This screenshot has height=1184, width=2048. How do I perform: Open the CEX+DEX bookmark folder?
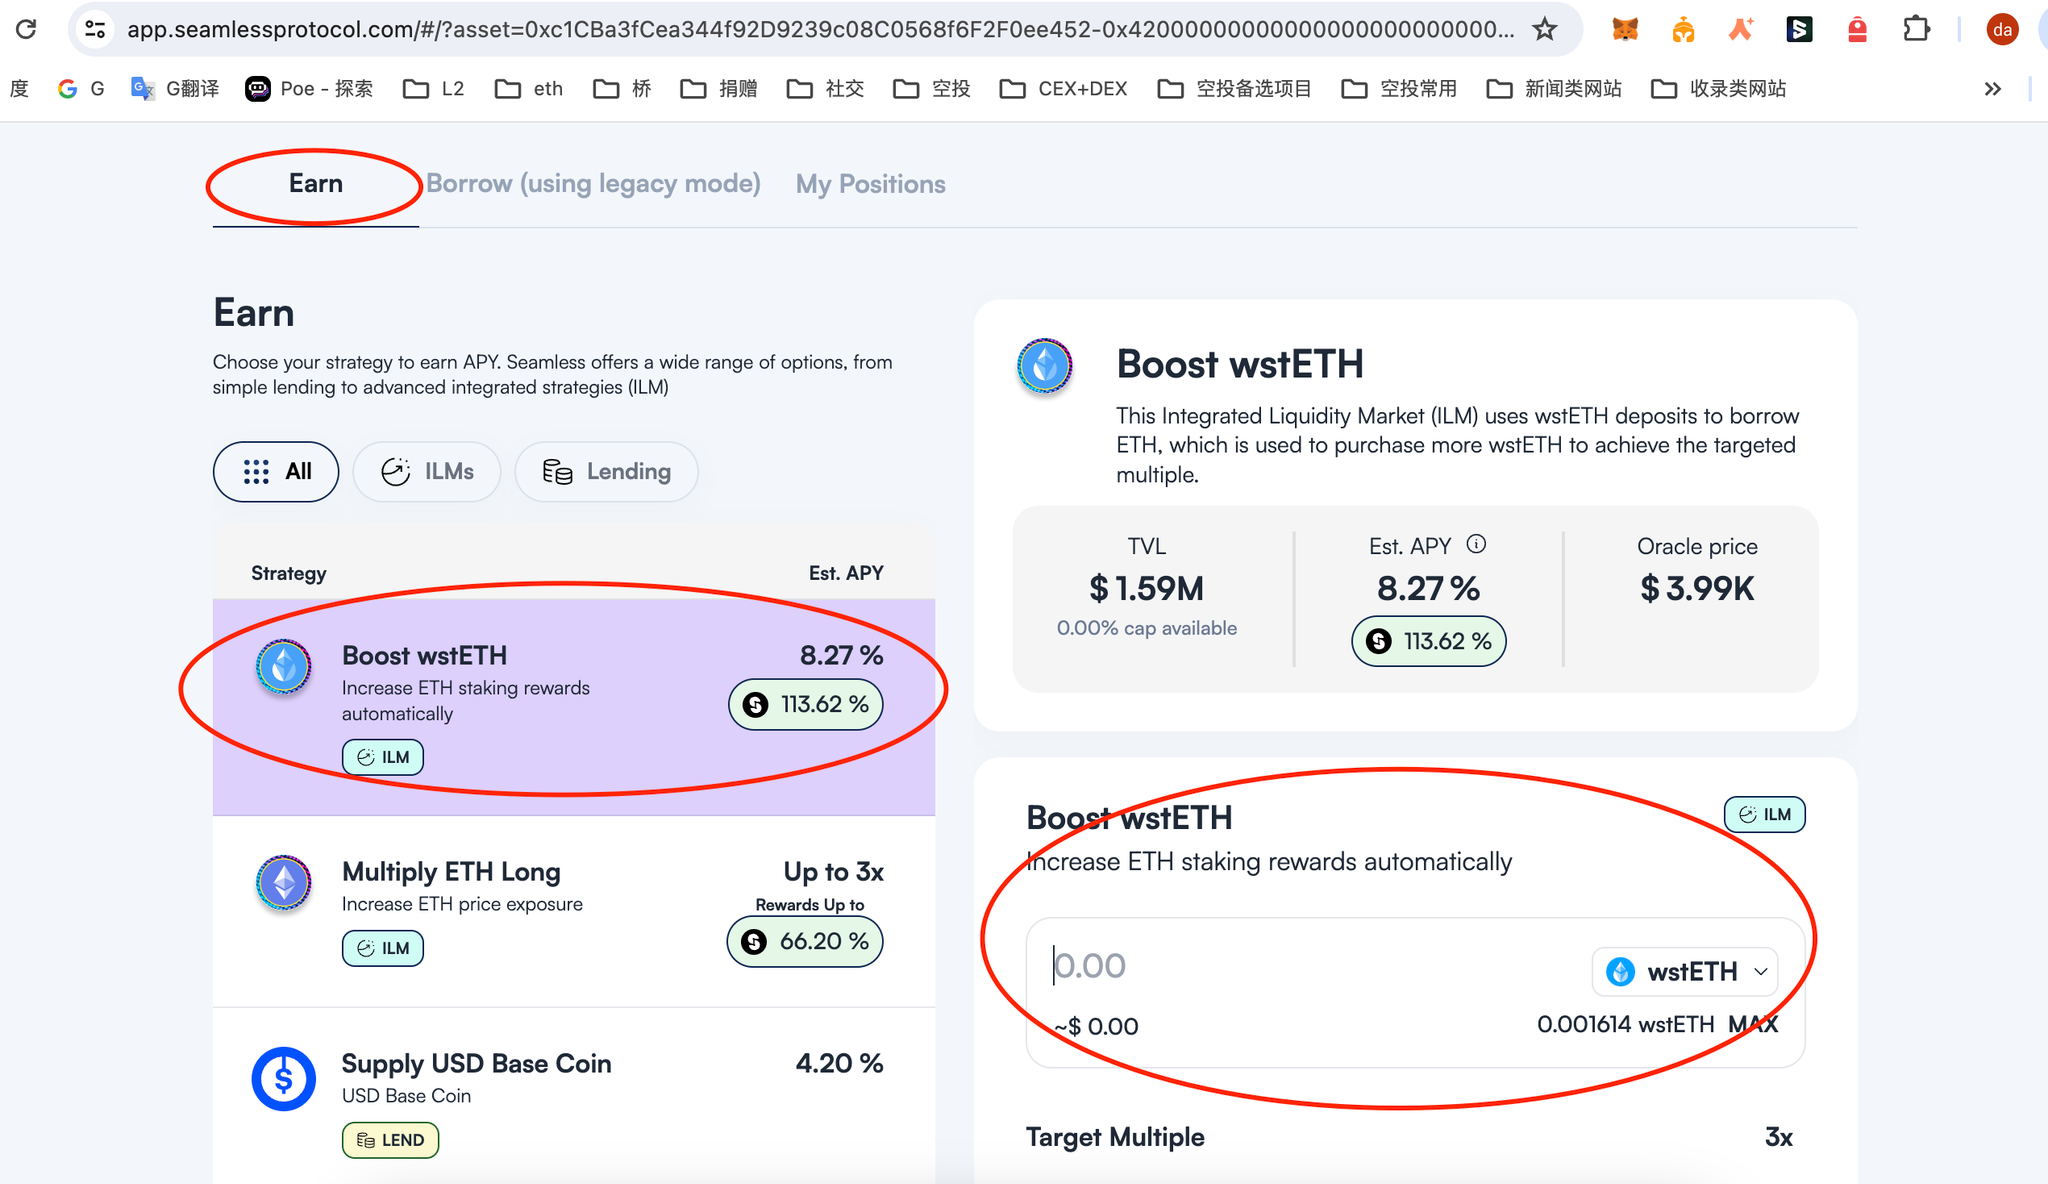click(x=1064, y=89)
